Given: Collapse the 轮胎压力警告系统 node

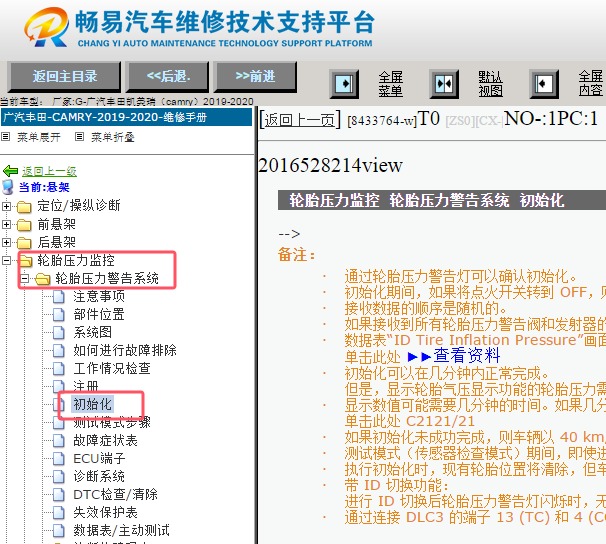Looking at the screenshot, I should coord(24,278).
